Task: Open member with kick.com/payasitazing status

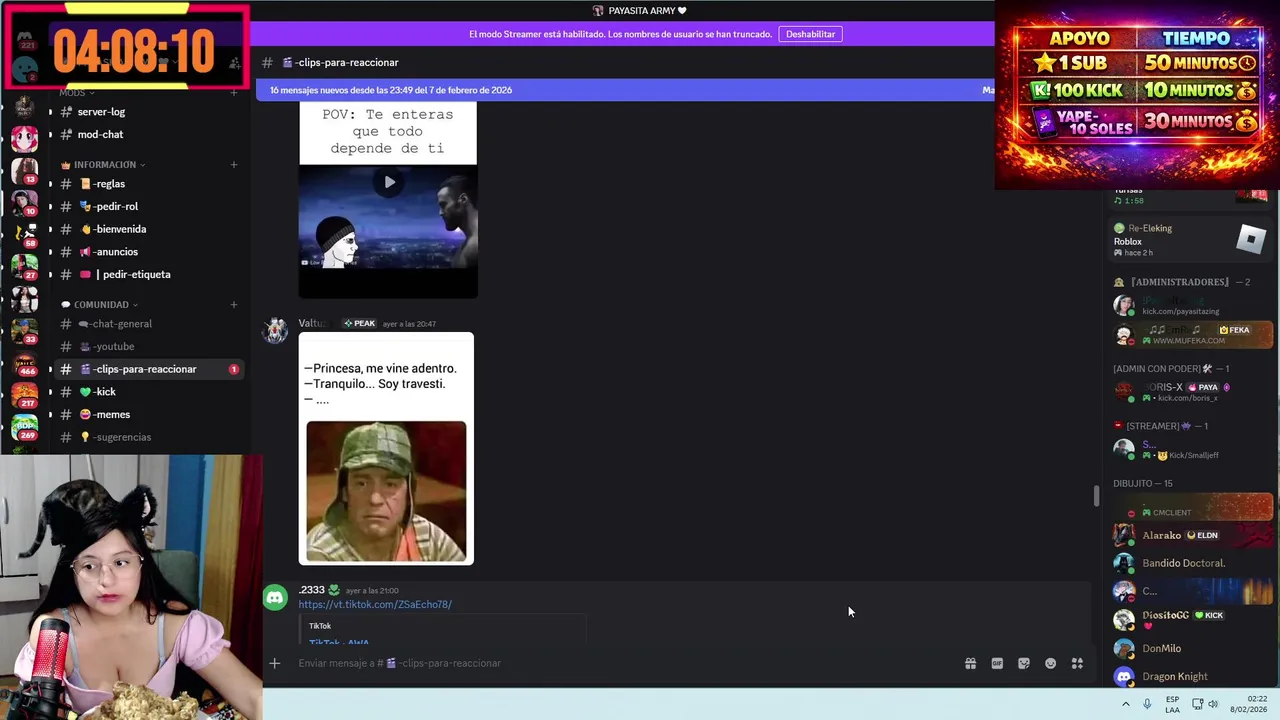Action: click(1190, 305)
